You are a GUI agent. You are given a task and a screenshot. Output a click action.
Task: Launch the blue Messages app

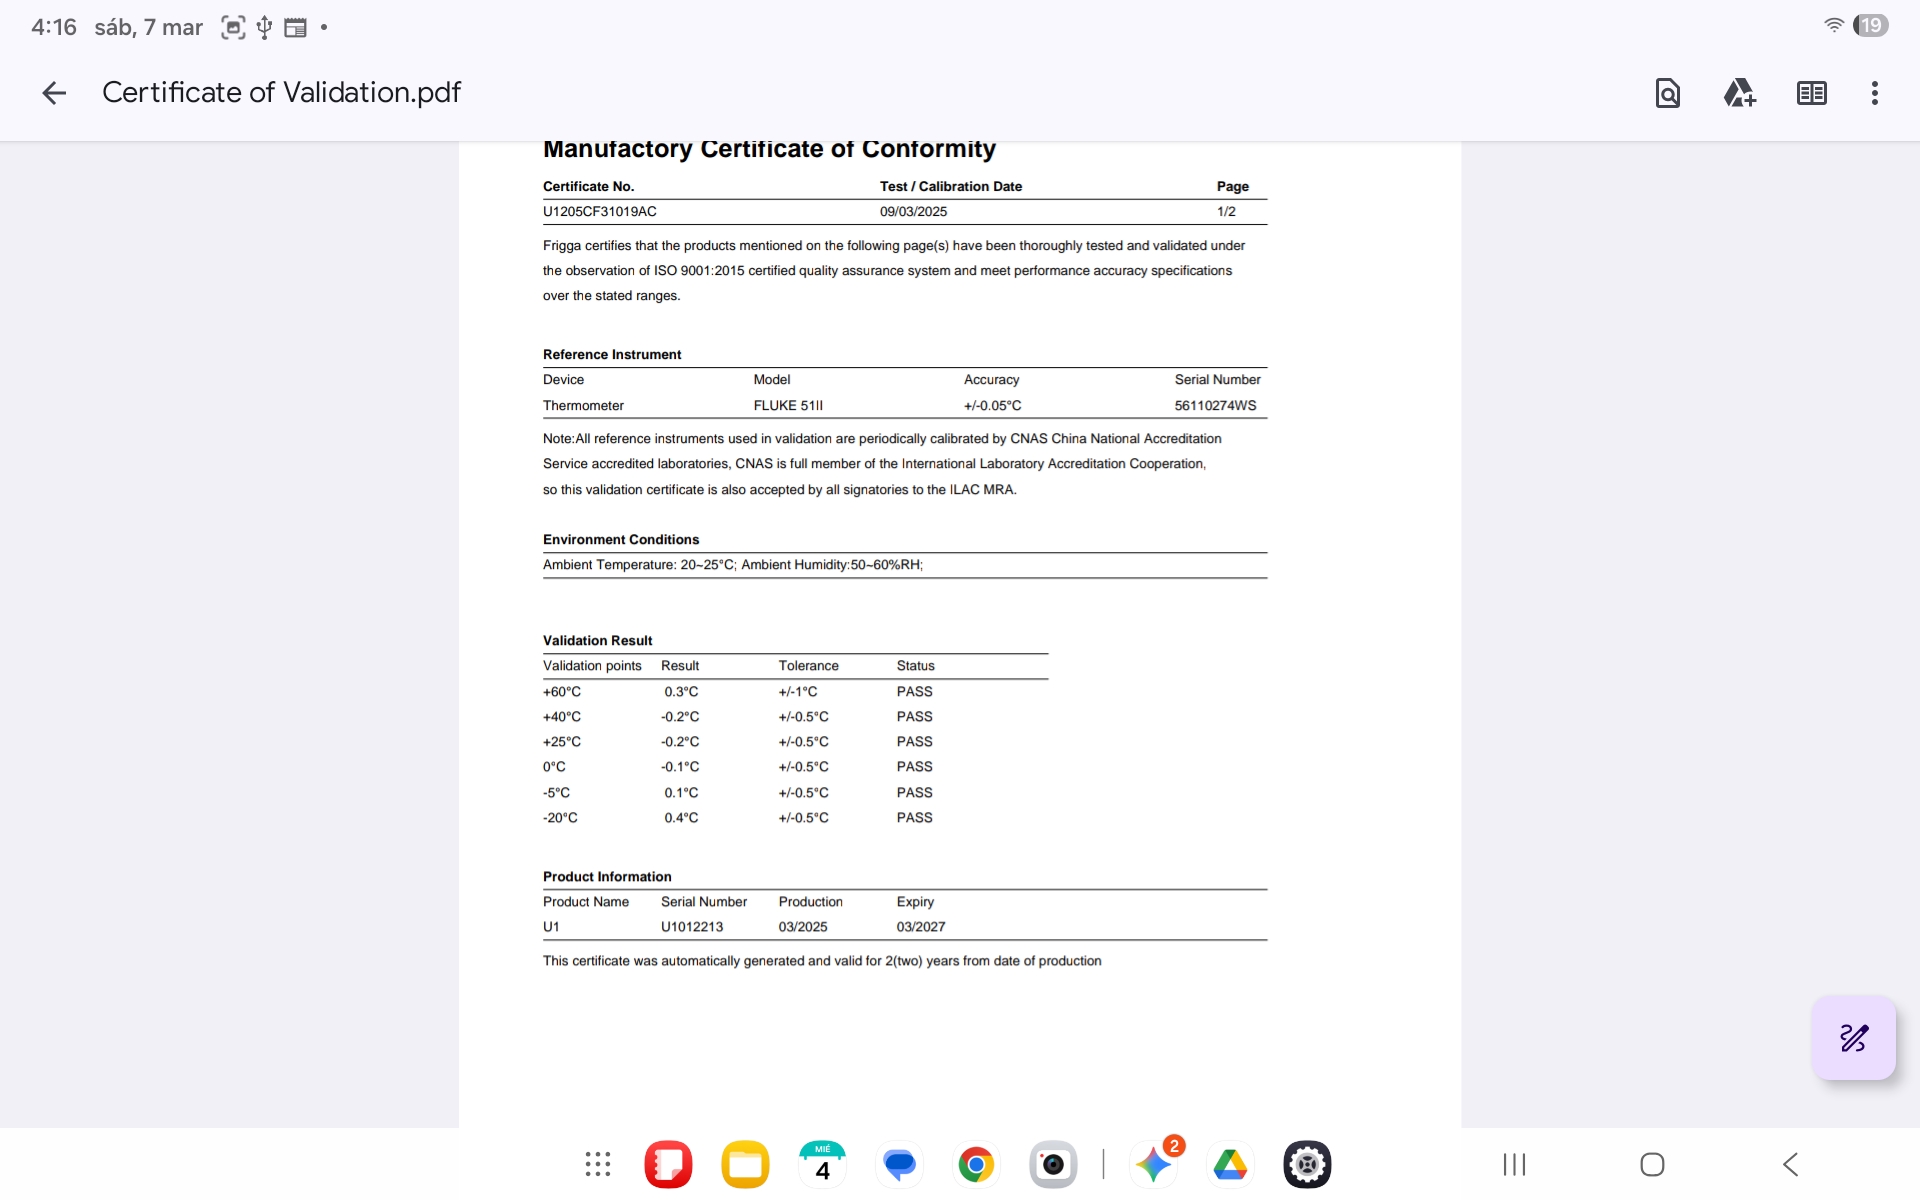click(x=899, y=1164)
